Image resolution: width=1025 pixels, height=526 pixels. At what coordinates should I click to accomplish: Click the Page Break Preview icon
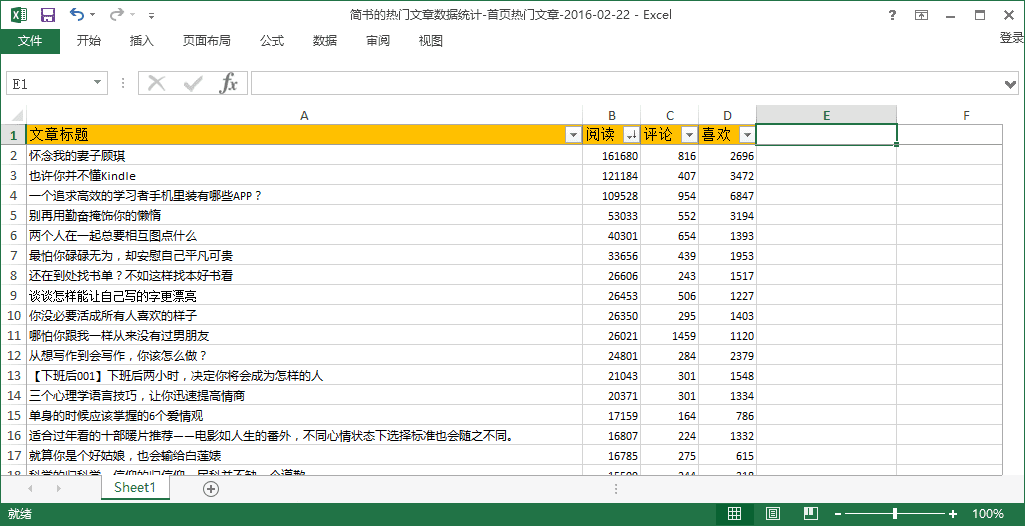[811, 514]
